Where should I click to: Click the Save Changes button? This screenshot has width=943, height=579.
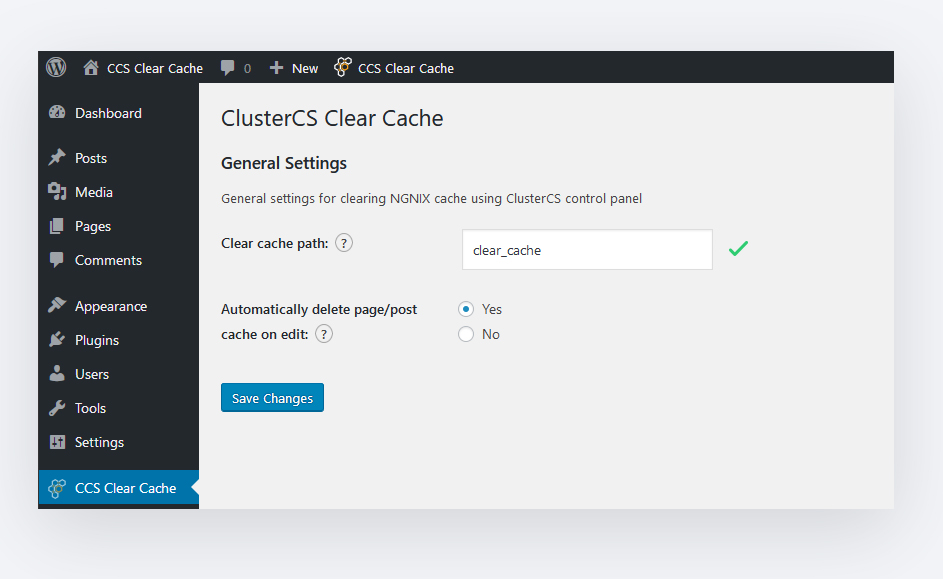point(272,397)
